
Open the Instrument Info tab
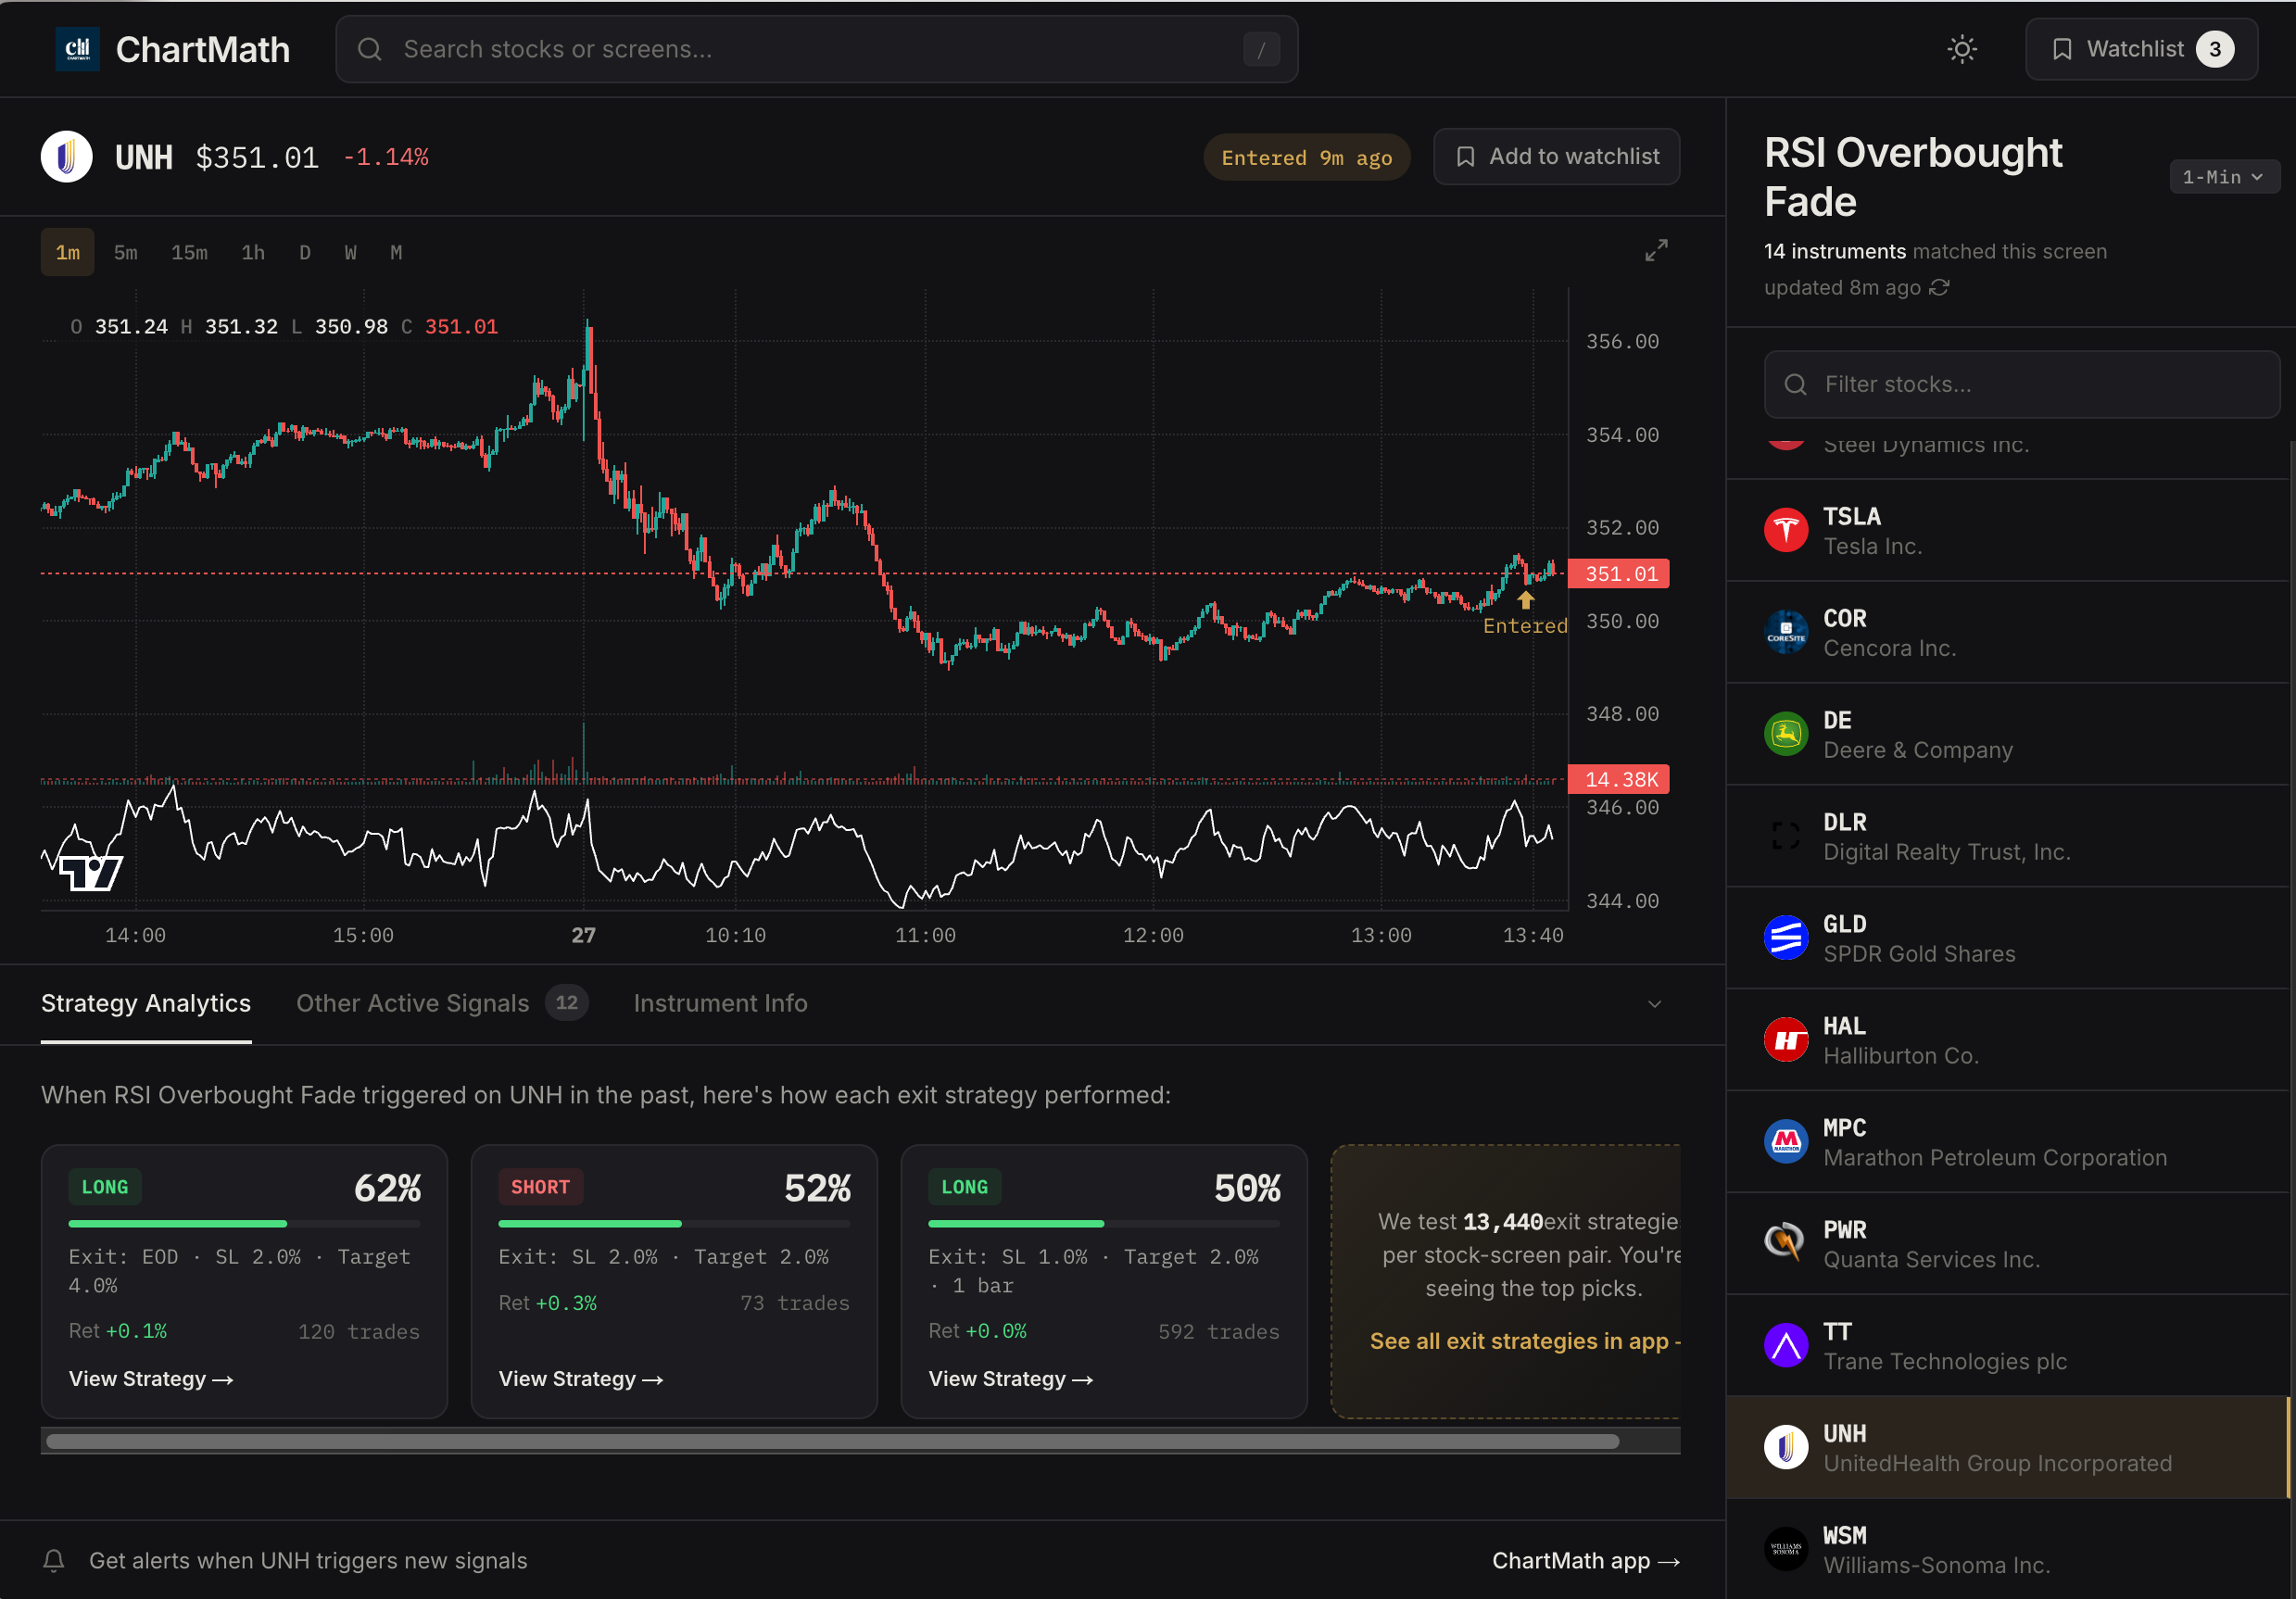[719, 1003]
